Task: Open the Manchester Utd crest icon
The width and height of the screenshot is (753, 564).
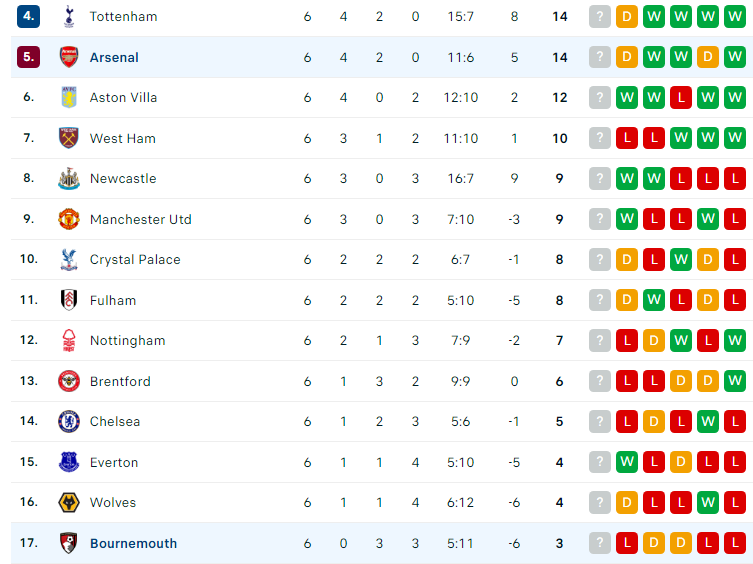Action: (69, 219)
